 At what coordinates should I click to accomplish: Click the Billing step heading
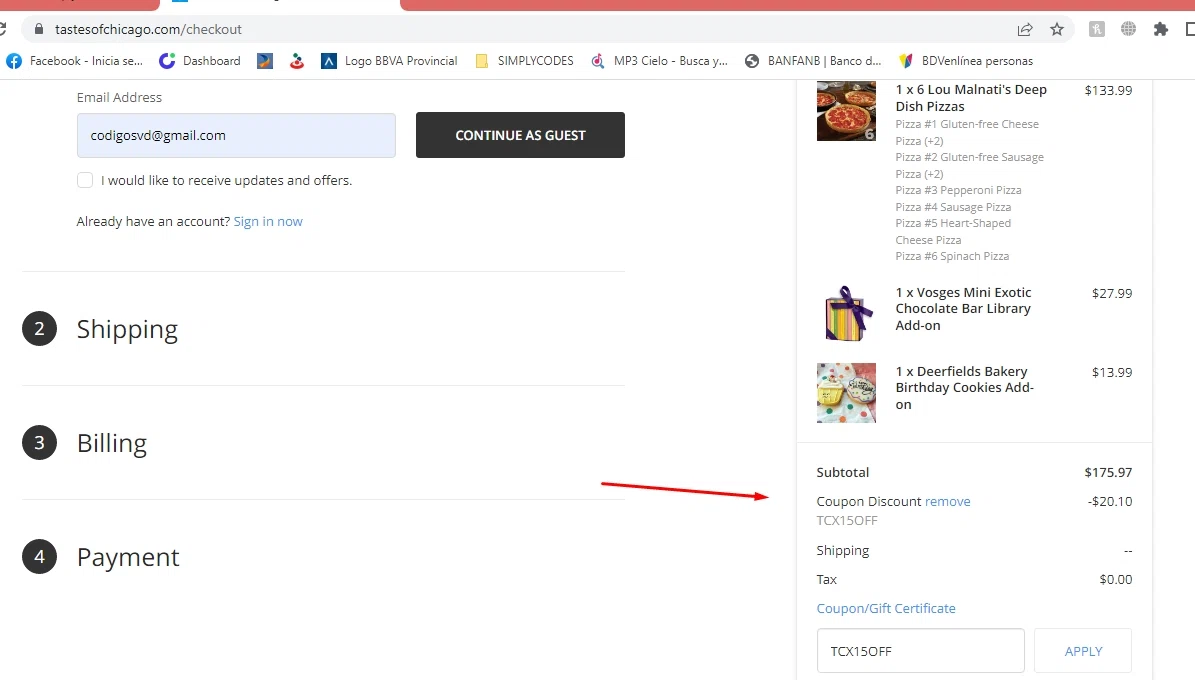(x=112, y=443)
